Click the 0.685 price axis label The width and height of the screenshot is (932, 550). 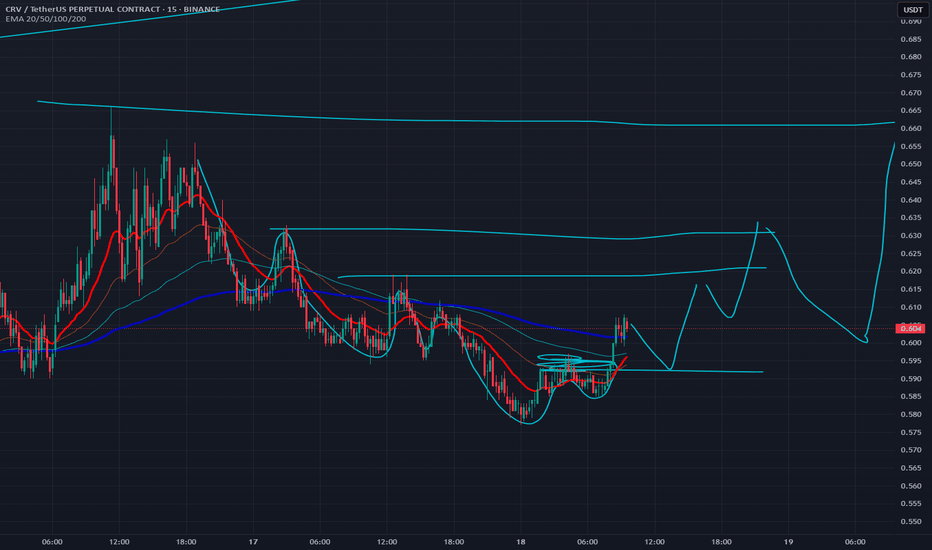click(911, 39)
